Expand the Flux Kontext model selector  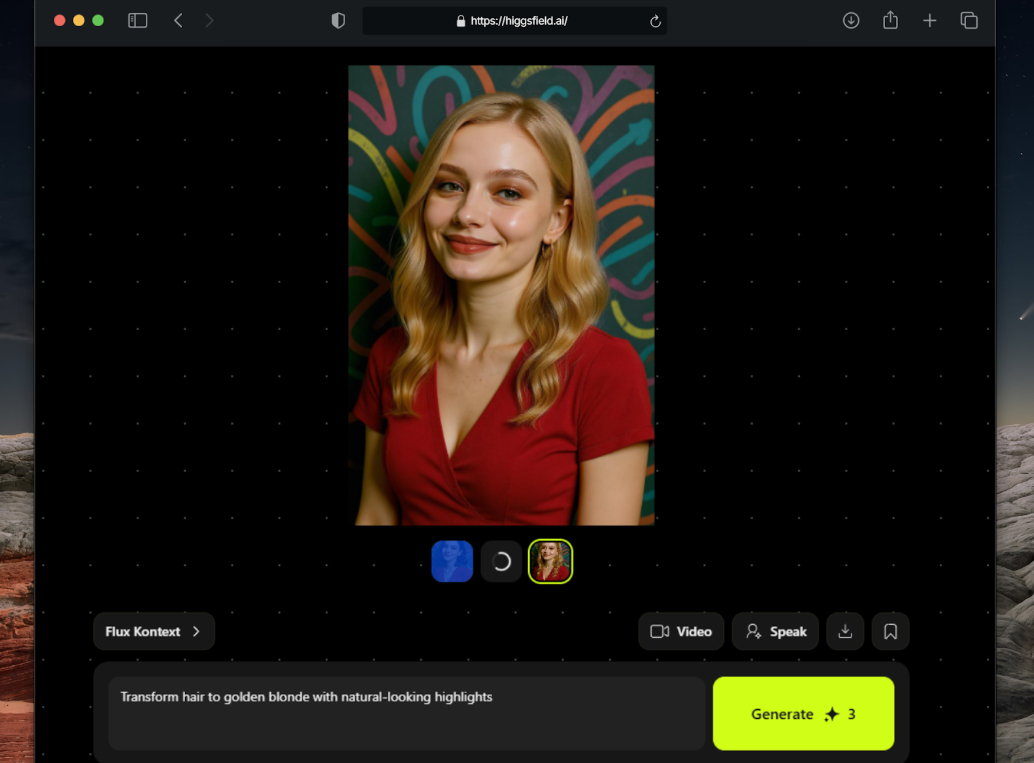(154, 631)
